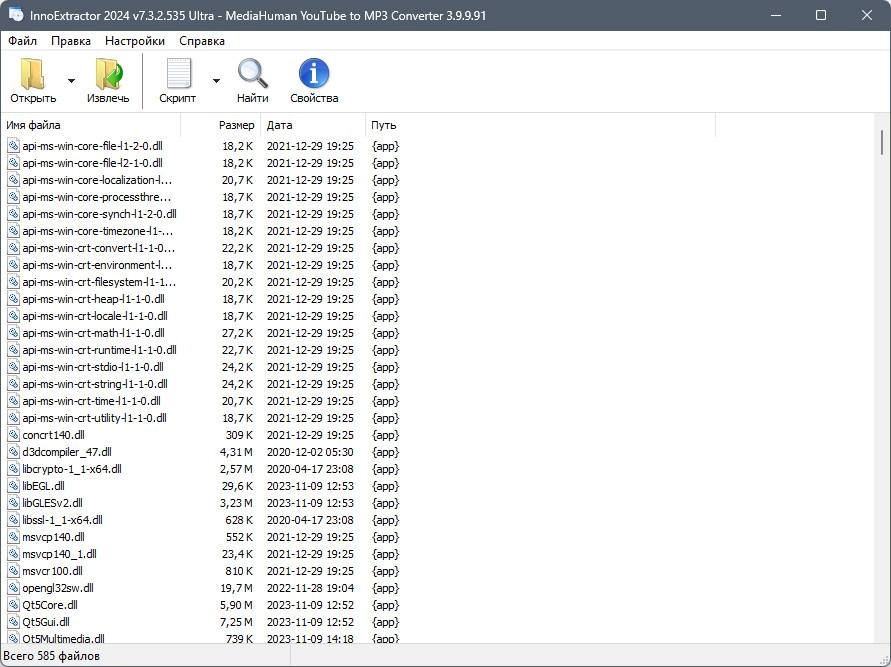Open the Файл menu

[23, 41]
